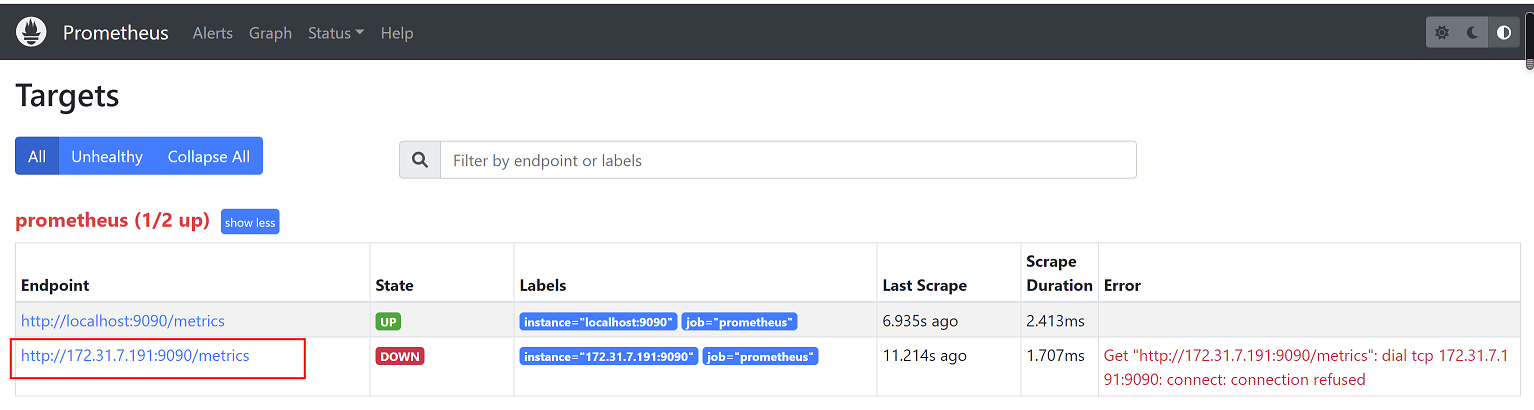Viewport: 1534px width, 410px height.
Task: Click the search magnifier icon
Action: point(420,160)
